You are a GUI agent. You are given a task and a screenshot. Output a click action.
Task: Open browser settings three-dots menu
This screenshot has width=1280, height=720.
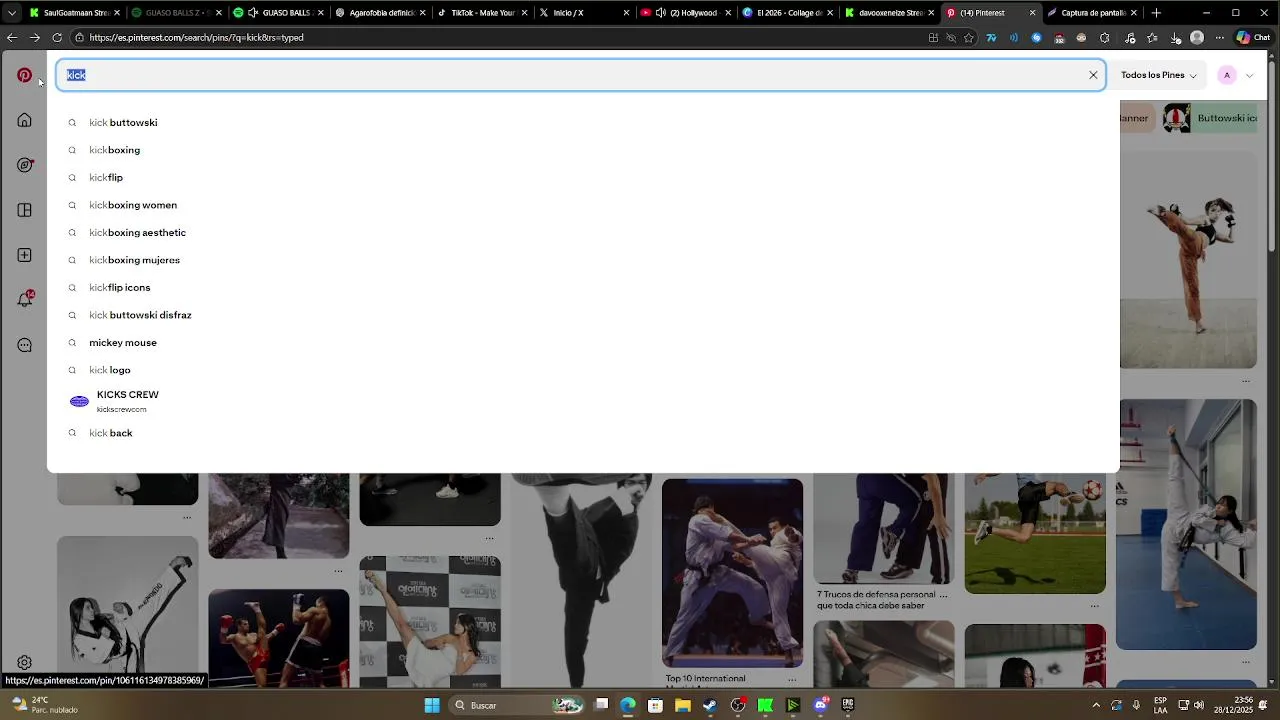tap(1219, 38)
